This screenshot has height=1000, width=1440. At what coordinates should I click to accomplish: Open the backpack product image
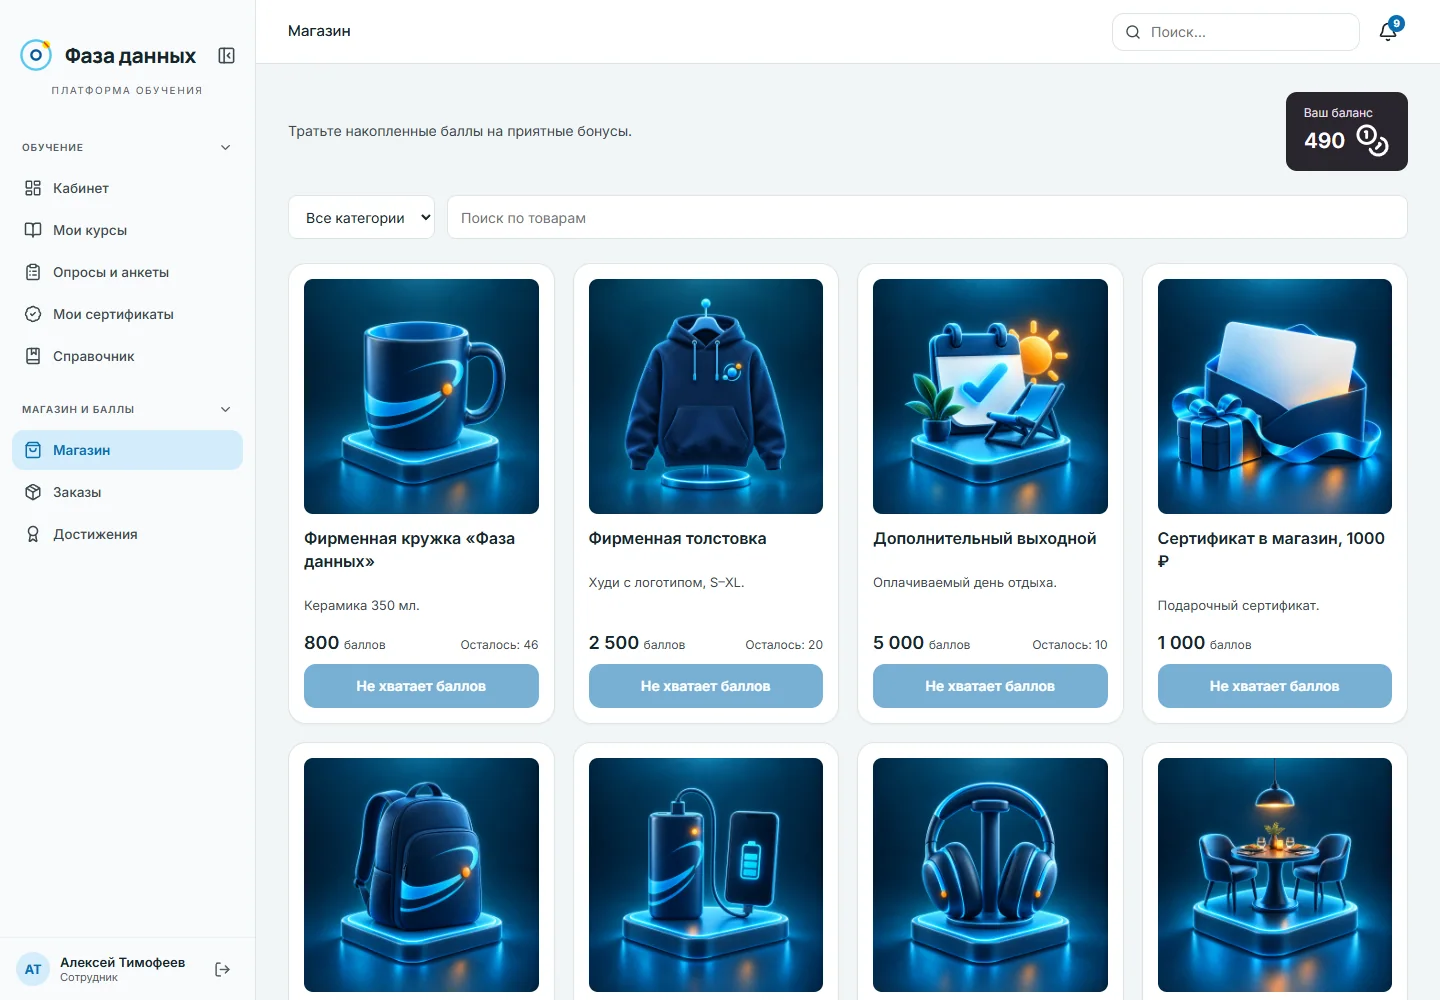tap(421, 875)
